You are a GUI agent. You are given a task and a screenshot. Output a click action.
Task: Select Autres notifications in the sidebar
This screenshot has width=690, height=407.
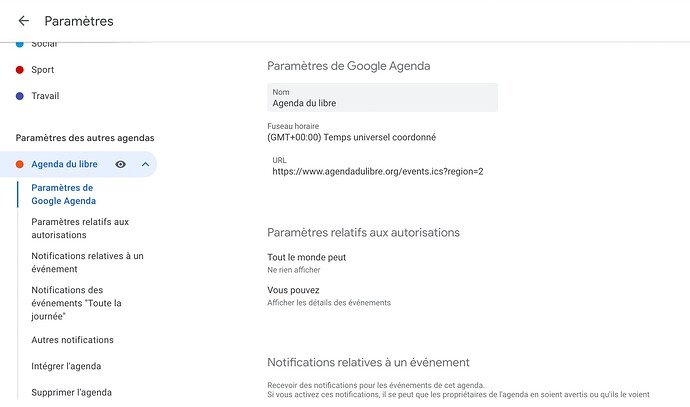pyautogui.click(x=72, y=340)
